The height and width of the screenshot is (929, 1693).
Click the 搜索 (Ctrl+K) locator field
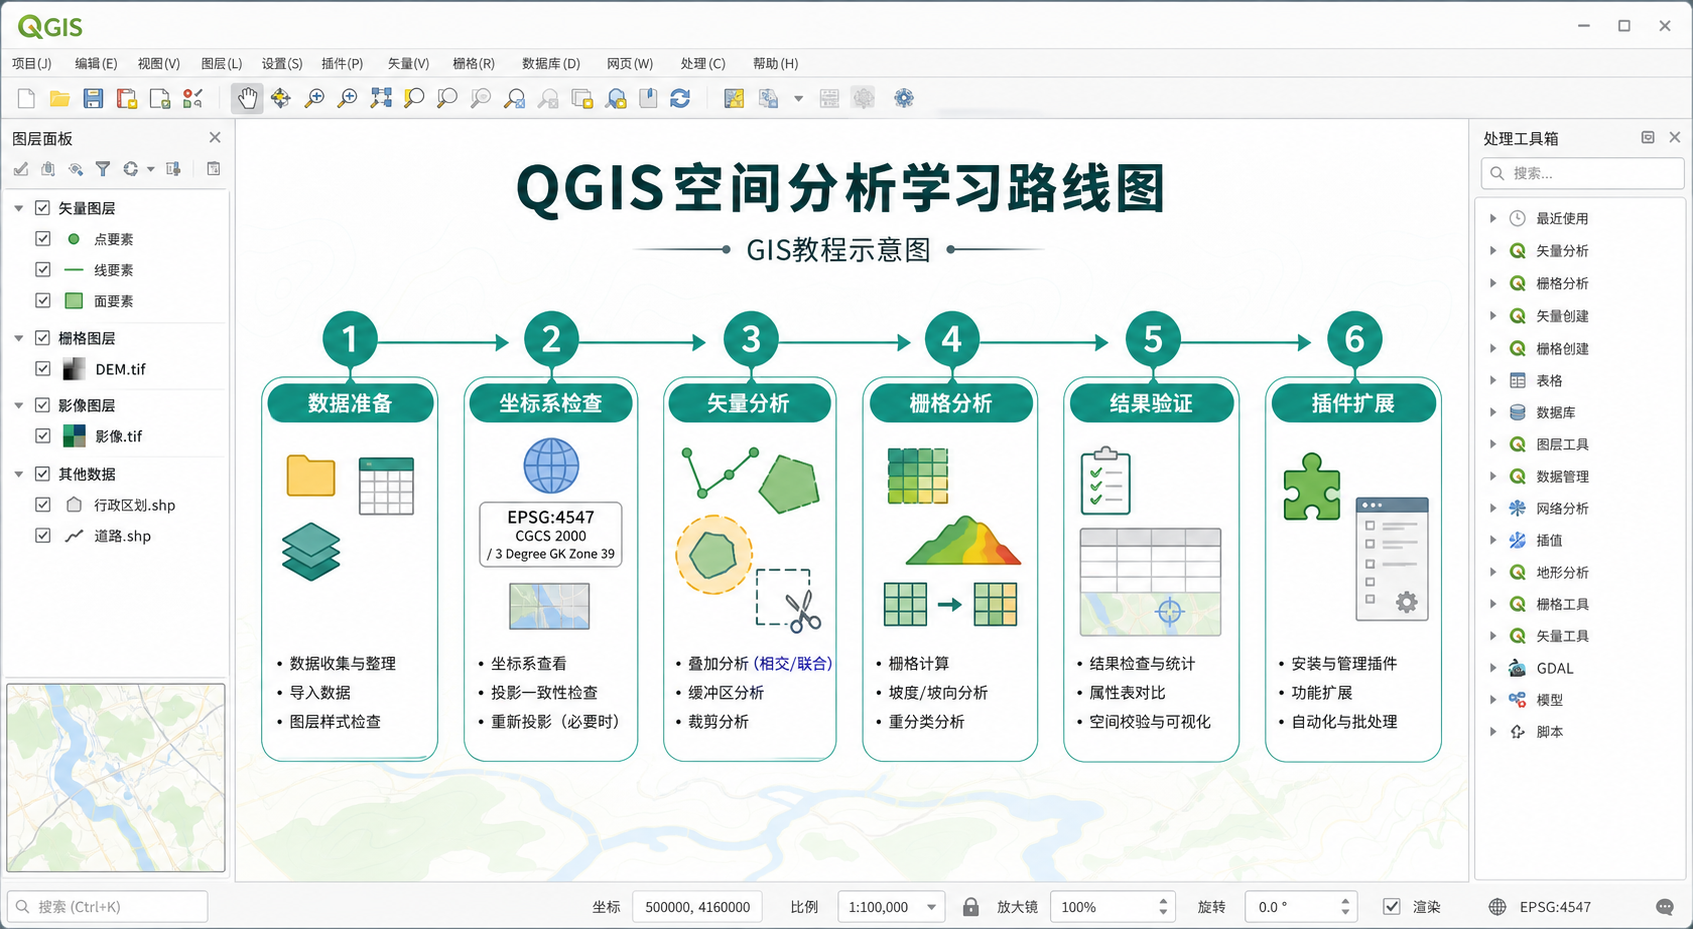(107, 907)
